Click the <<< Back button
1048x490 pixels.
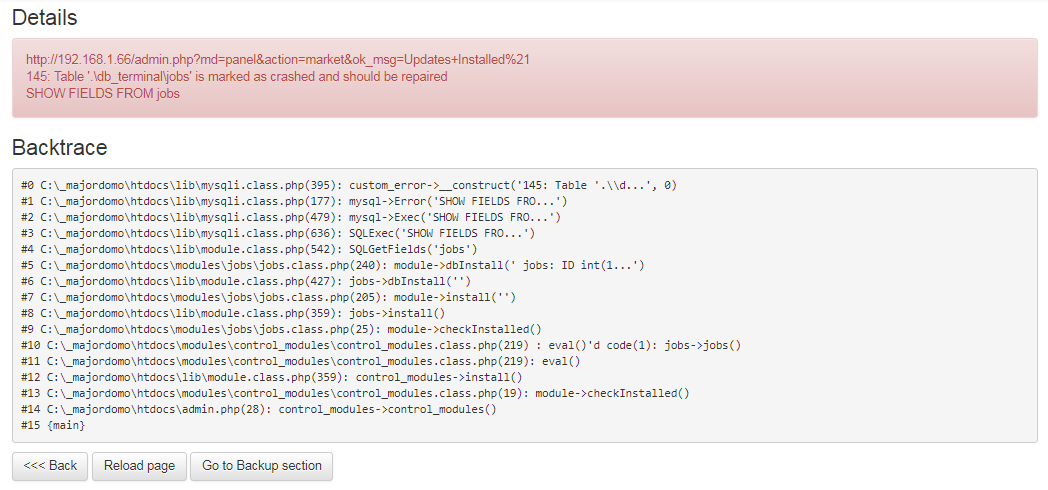(50, 466)
